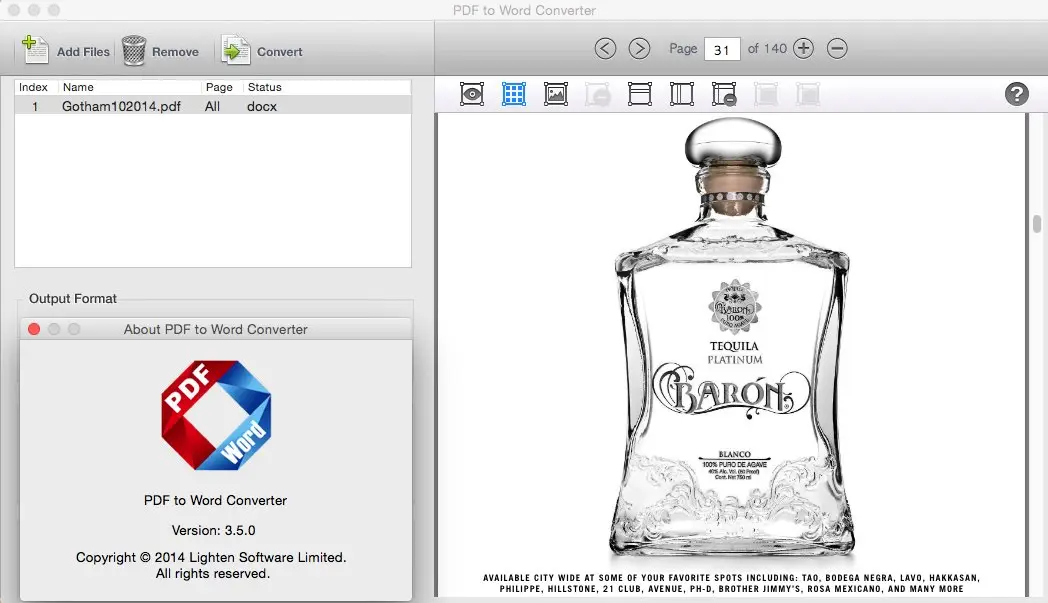
Task: Zoom out with the minus circle icon
Action: (837, 48)
